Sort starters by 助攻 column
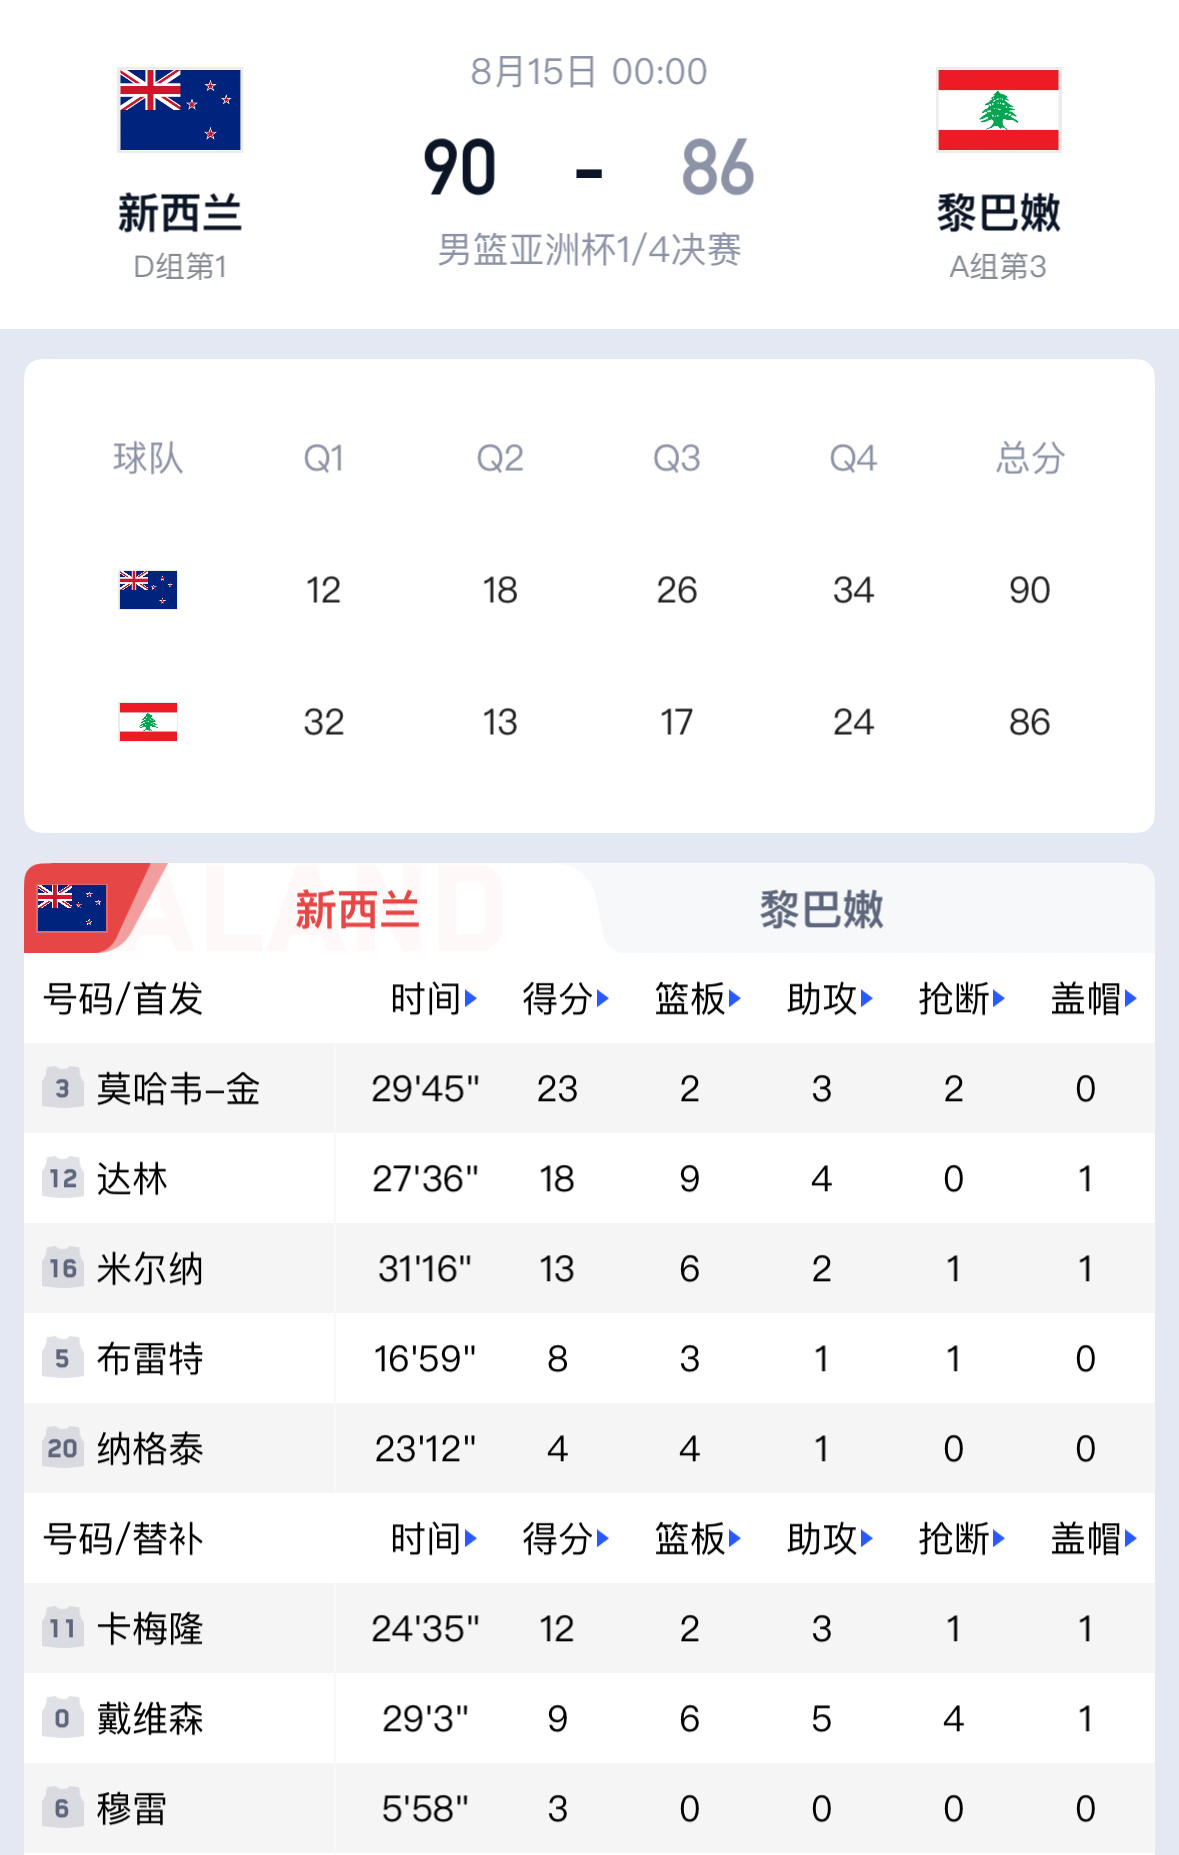 coord(830,998)
